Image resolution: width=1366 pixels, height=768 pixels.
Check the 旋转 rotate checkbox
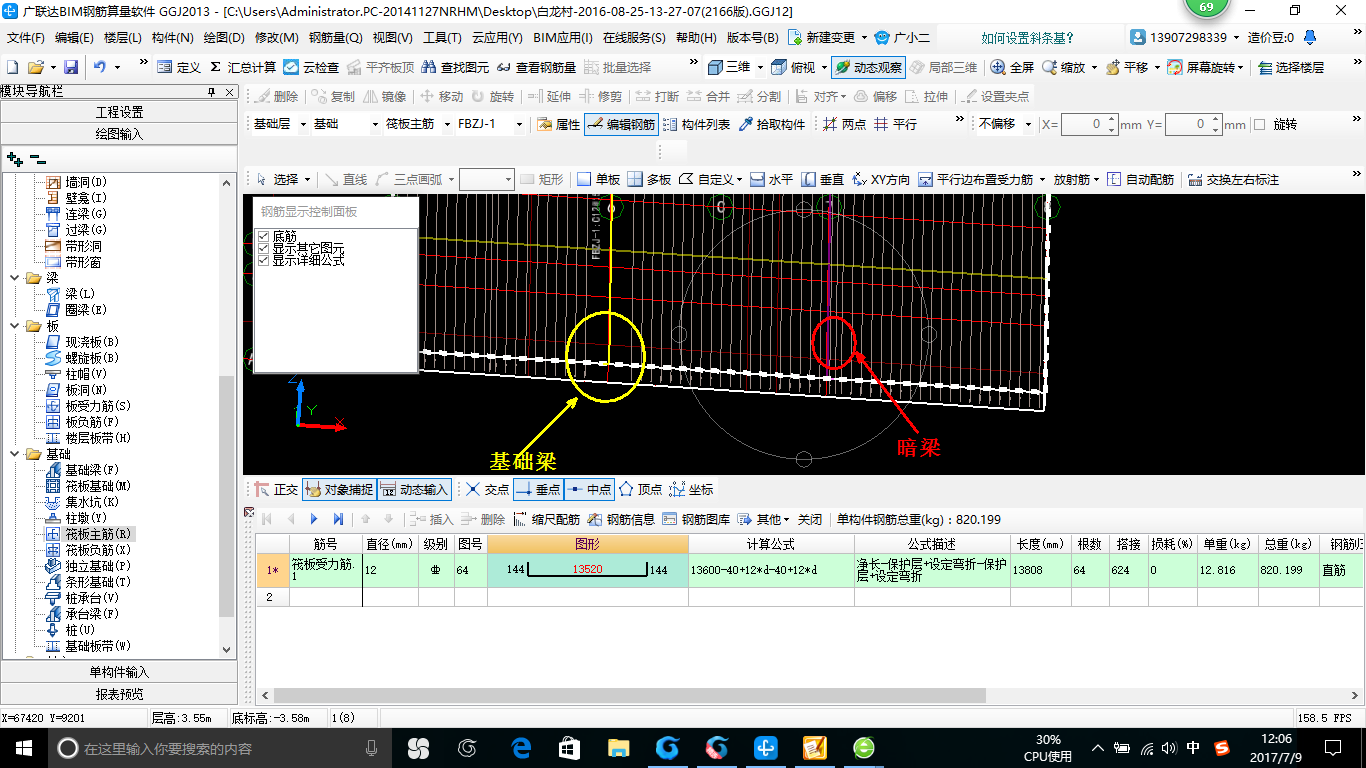tap(1260, 125)
